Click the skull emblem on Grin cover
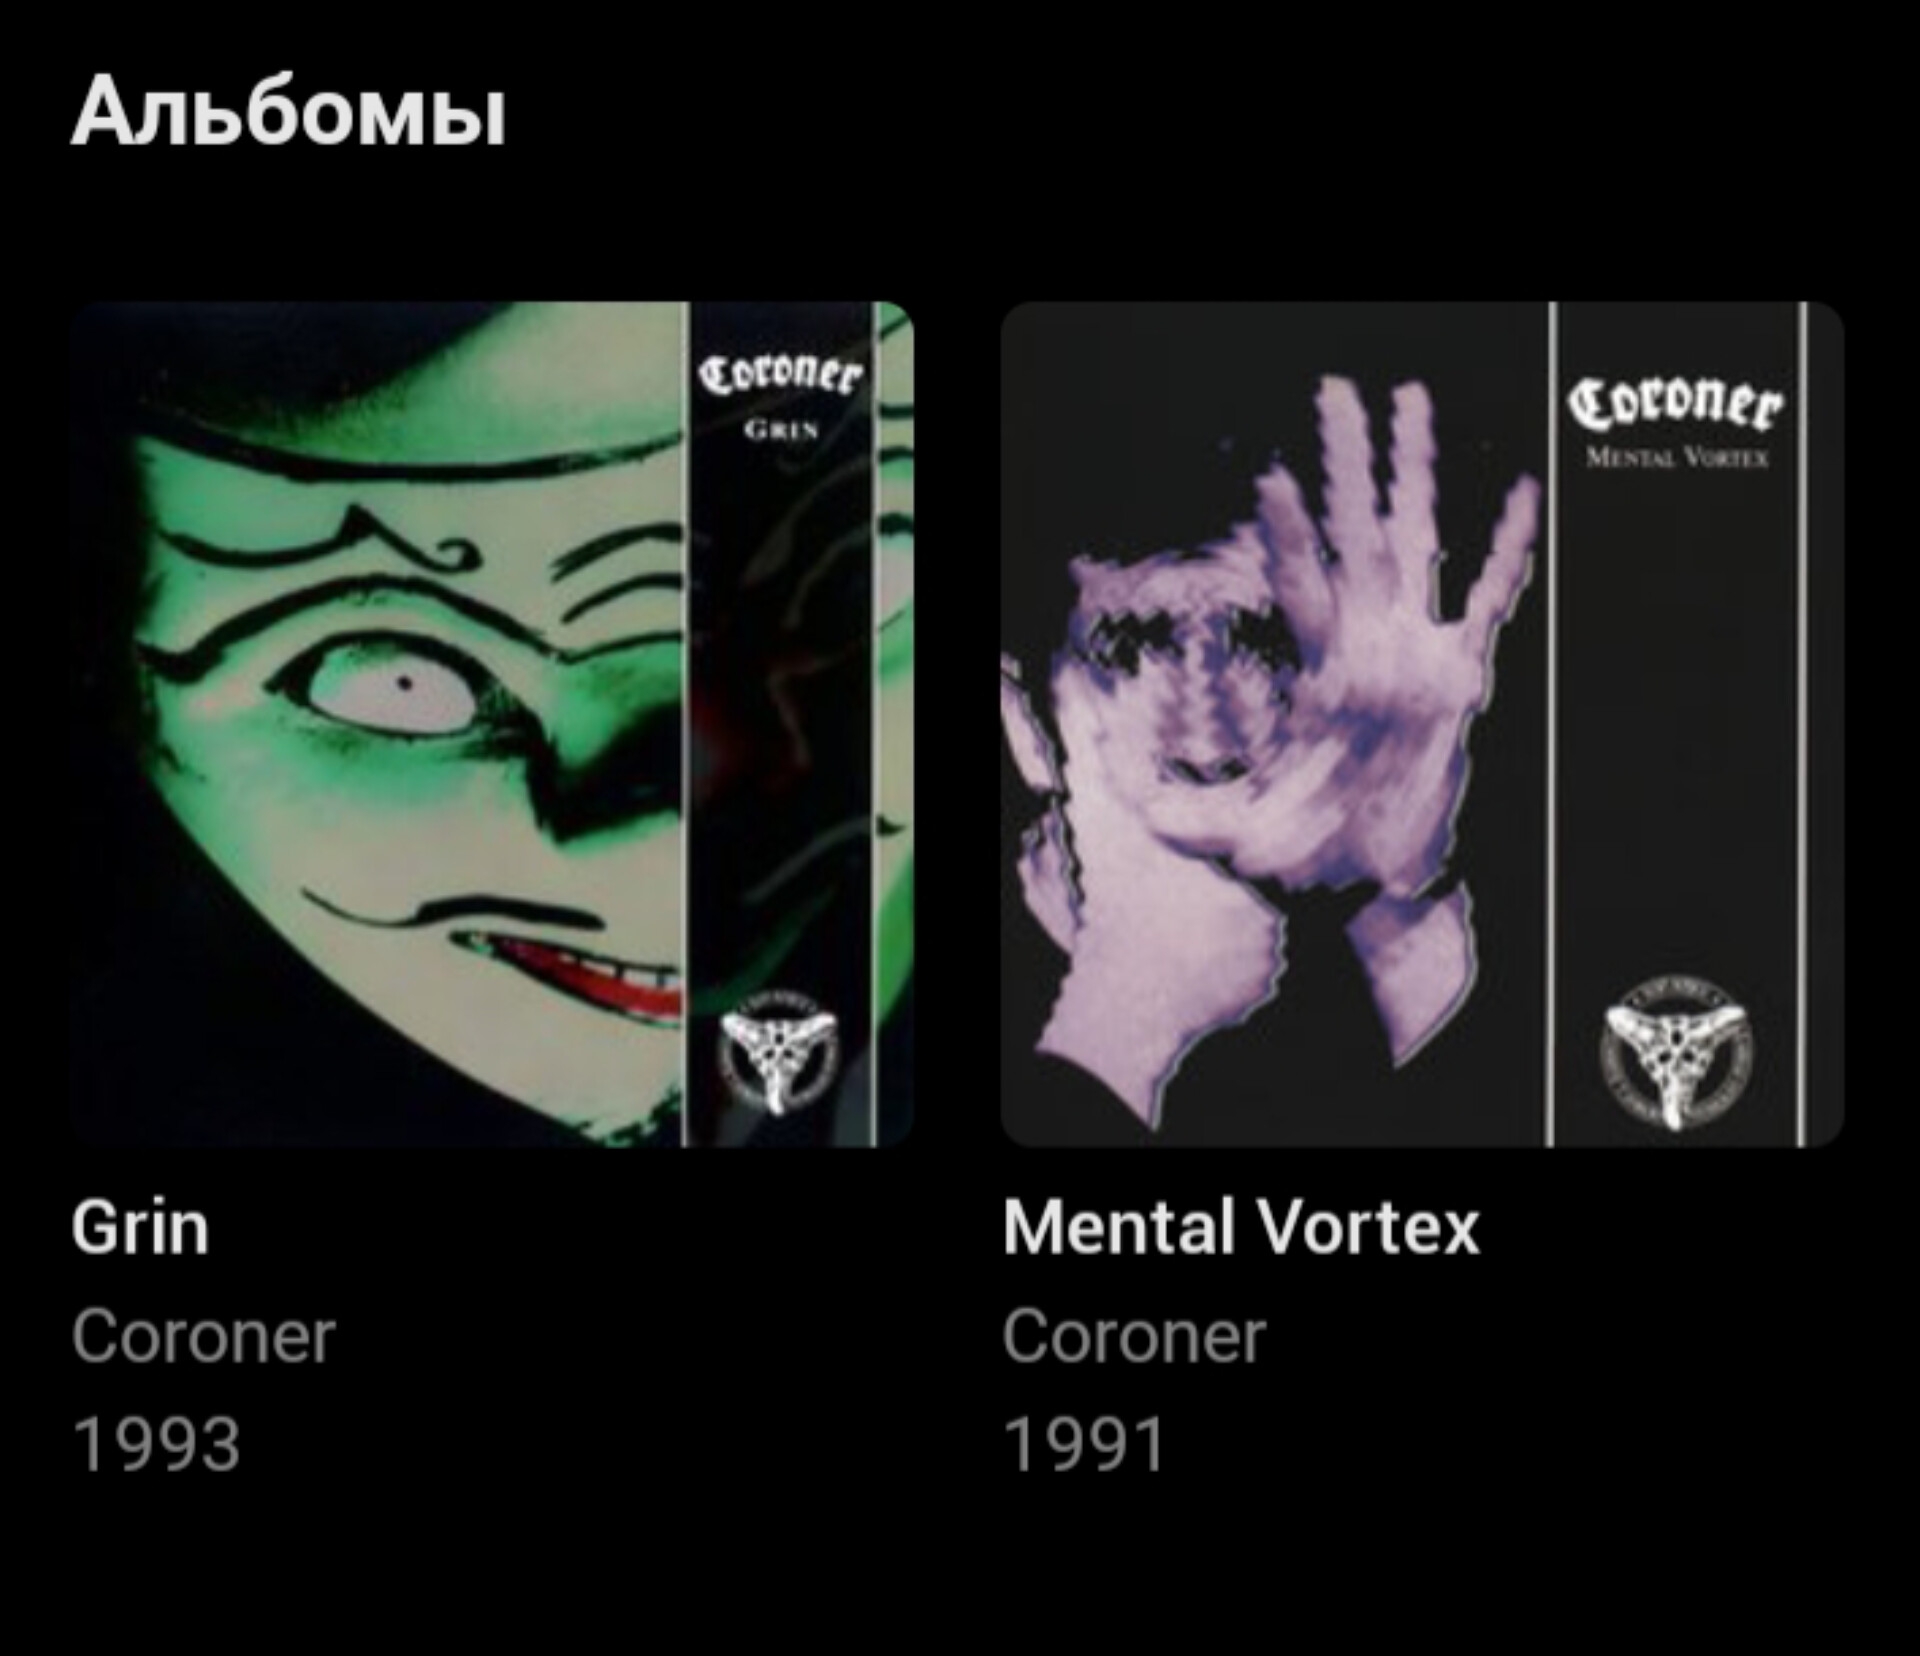The height and width of the screenshot is (1656, 1920). [778, 1059]
